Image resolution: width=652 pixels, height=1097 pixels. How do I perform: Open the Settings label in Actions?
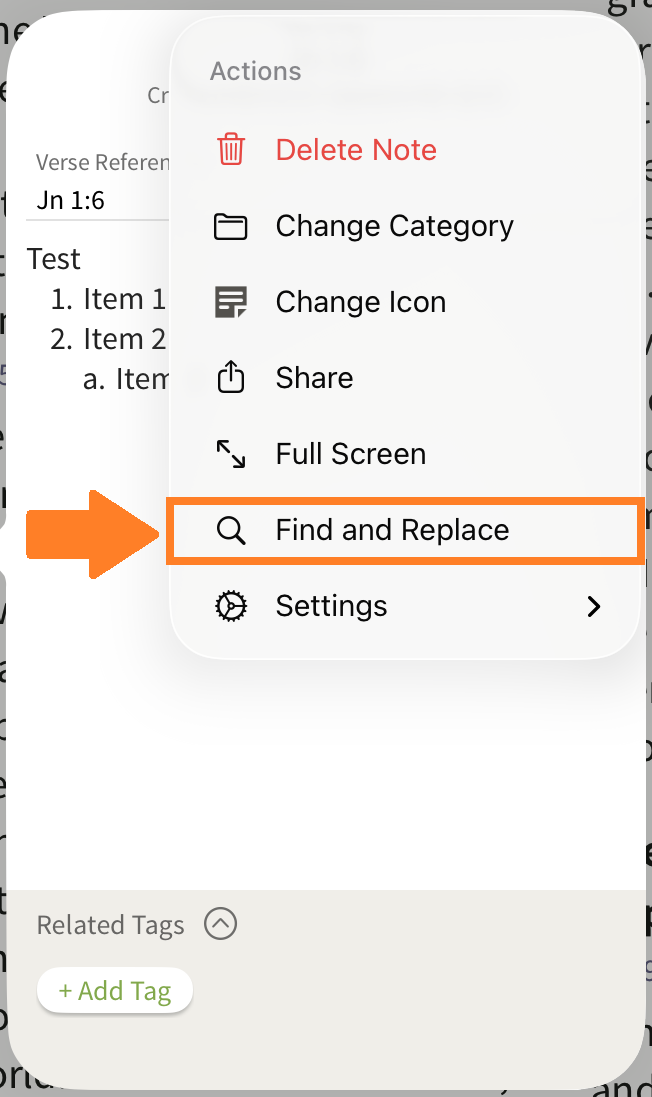pyautogui.click(x=331, y=606)
